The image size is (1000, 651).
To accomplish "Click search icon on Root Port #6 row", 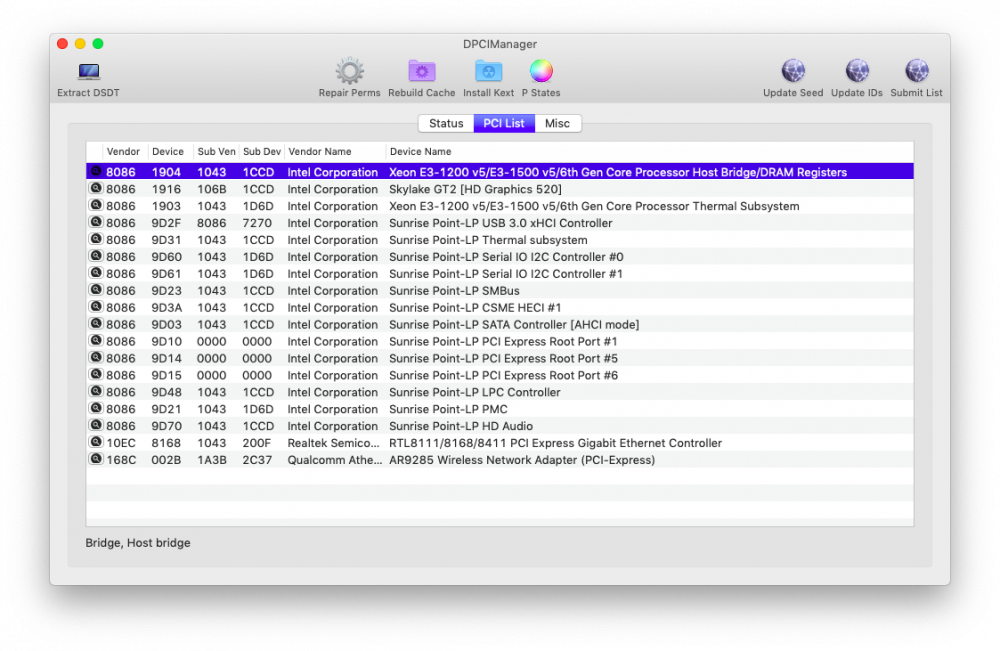I will 96,374.
